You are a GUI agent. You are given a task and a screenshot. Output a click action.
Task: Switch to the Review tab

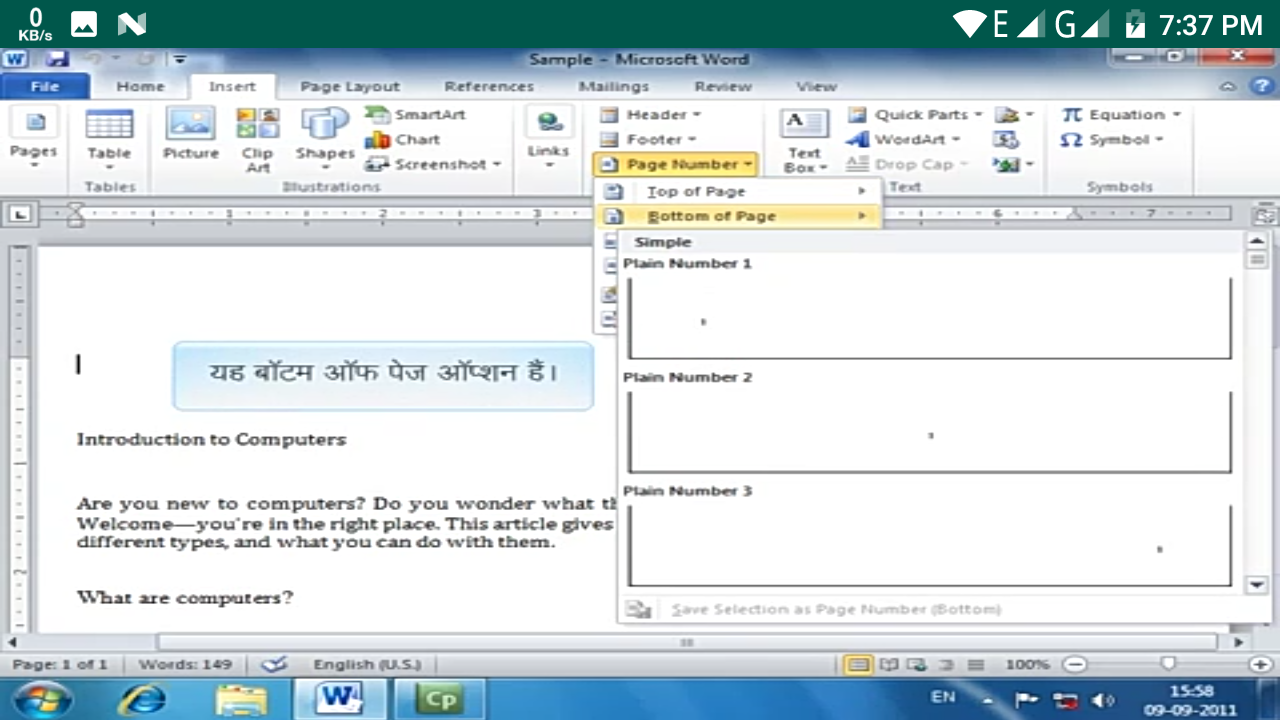point(723,87)
